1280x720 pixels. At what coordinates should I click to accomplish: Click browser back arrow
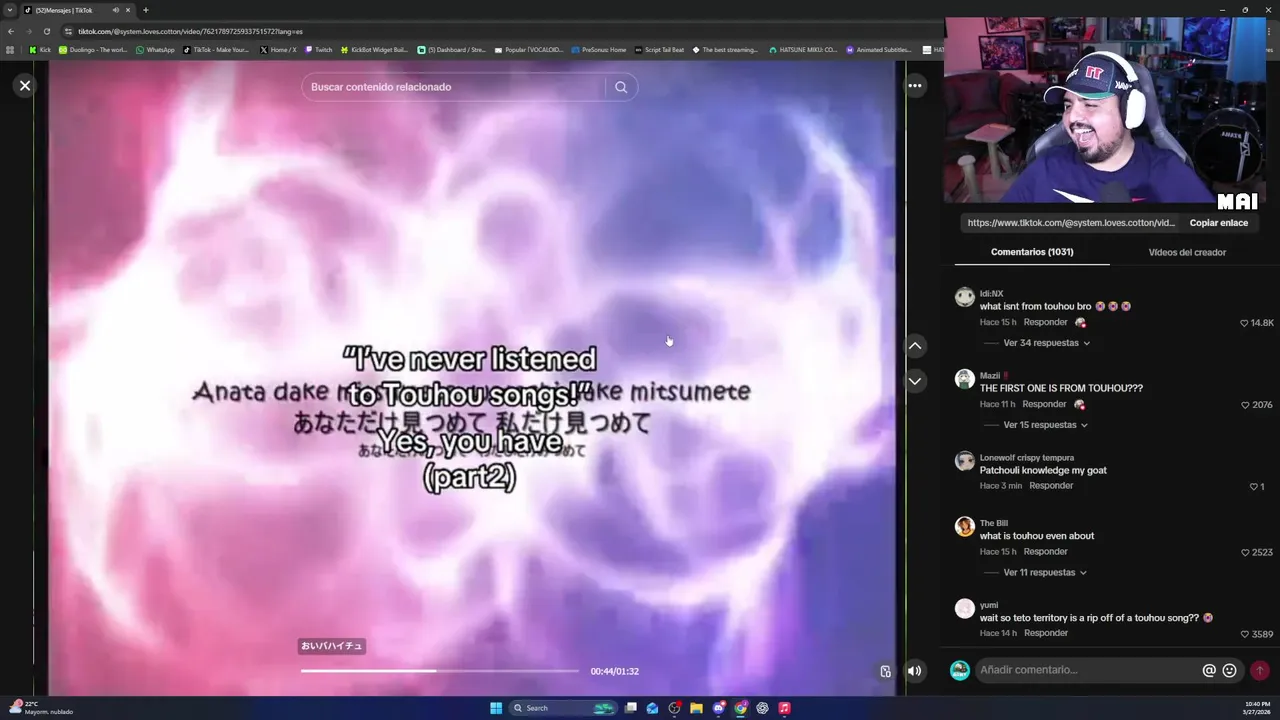pyautogui.click(x=10, y=31)
